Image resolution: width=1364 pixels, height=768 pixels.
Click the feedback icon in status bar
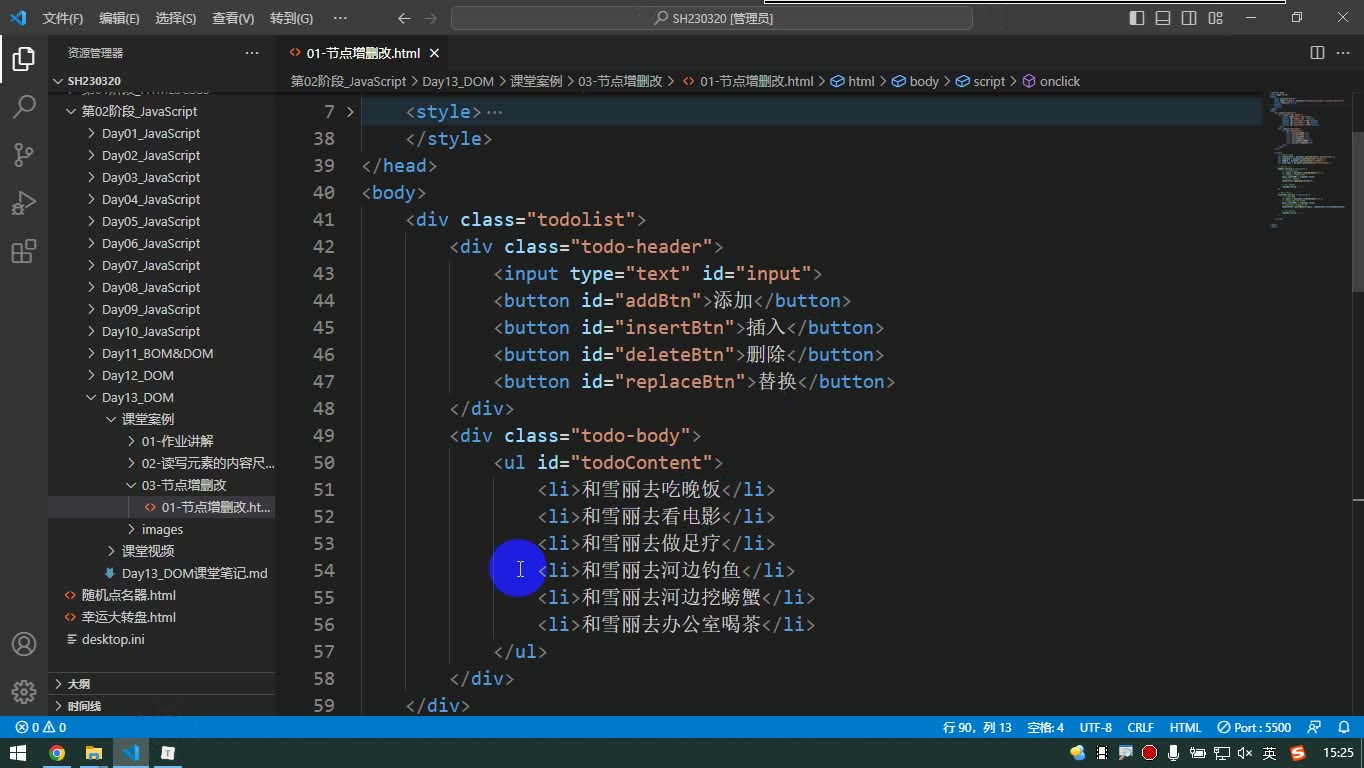[1315, 728]
